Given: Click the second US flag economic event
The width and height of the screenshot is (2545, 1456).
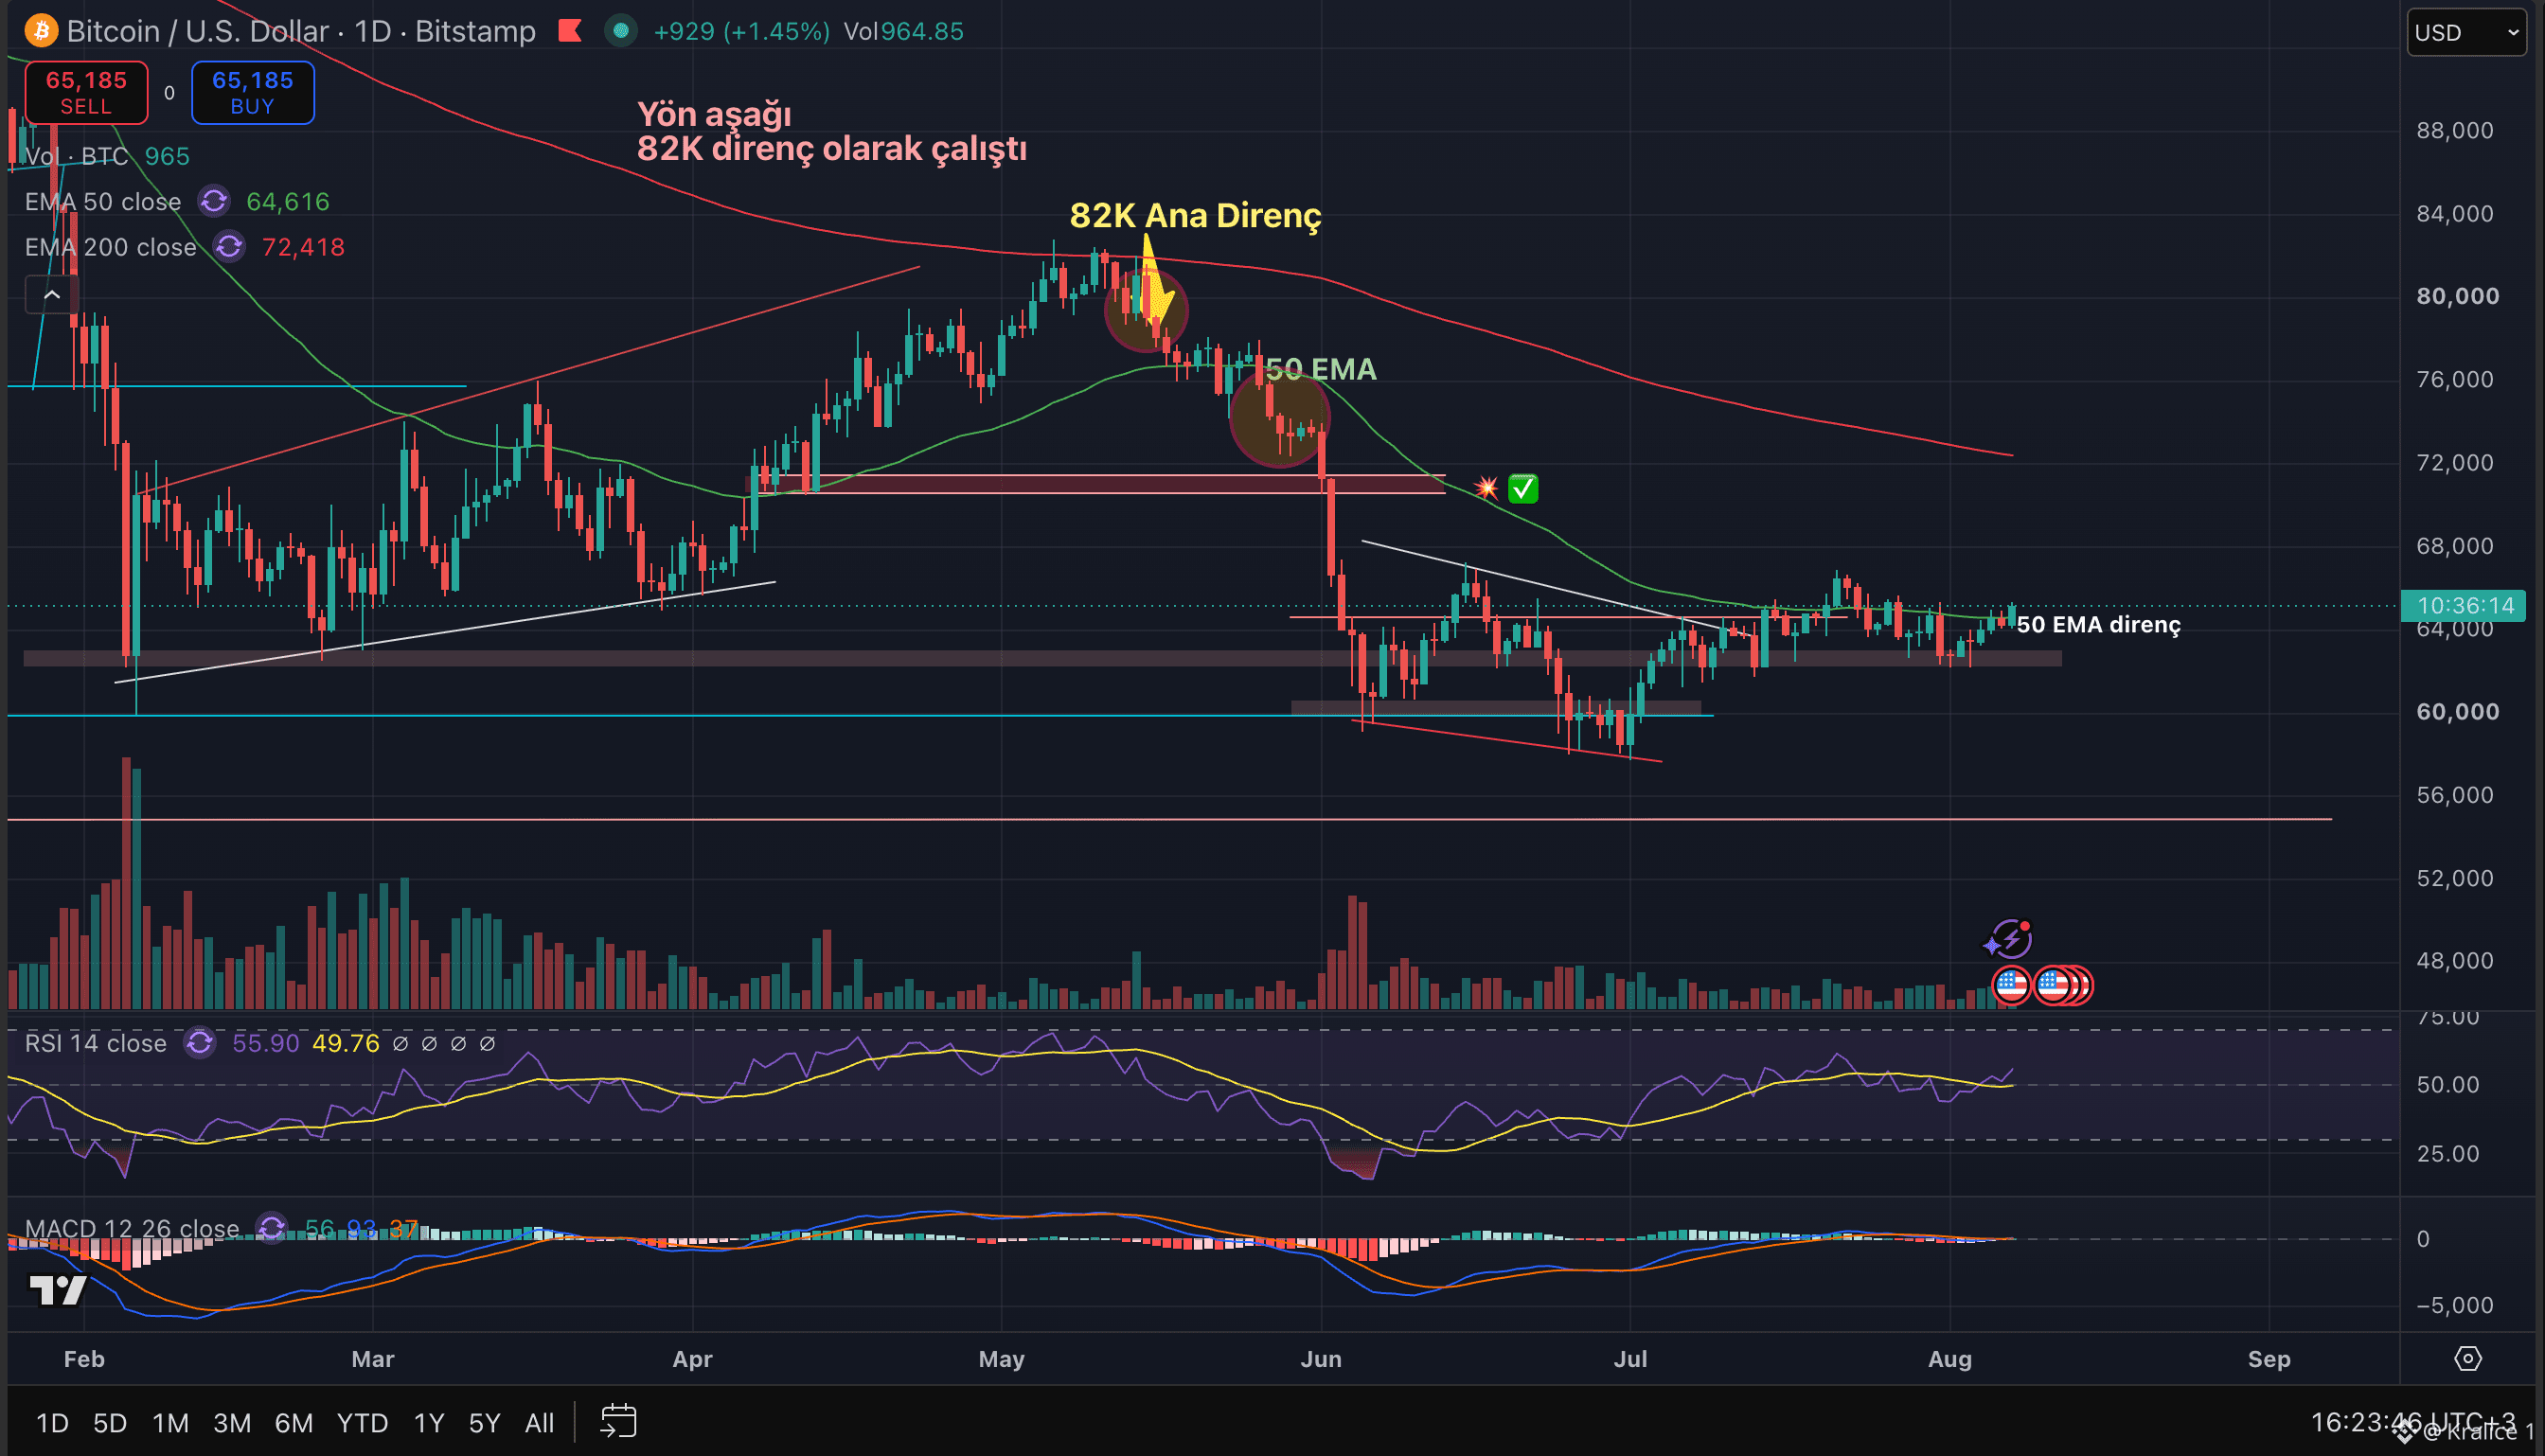Looking at the screenshot, I should coord(2053,985).
